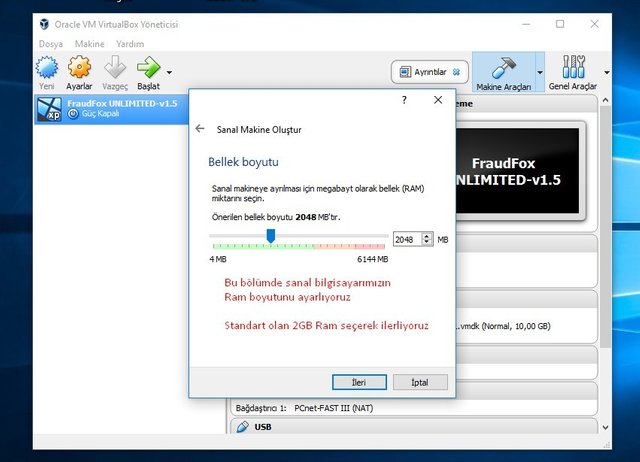Click 'PCnet-FAST III (NAT)' adapter text

(333, 408)
